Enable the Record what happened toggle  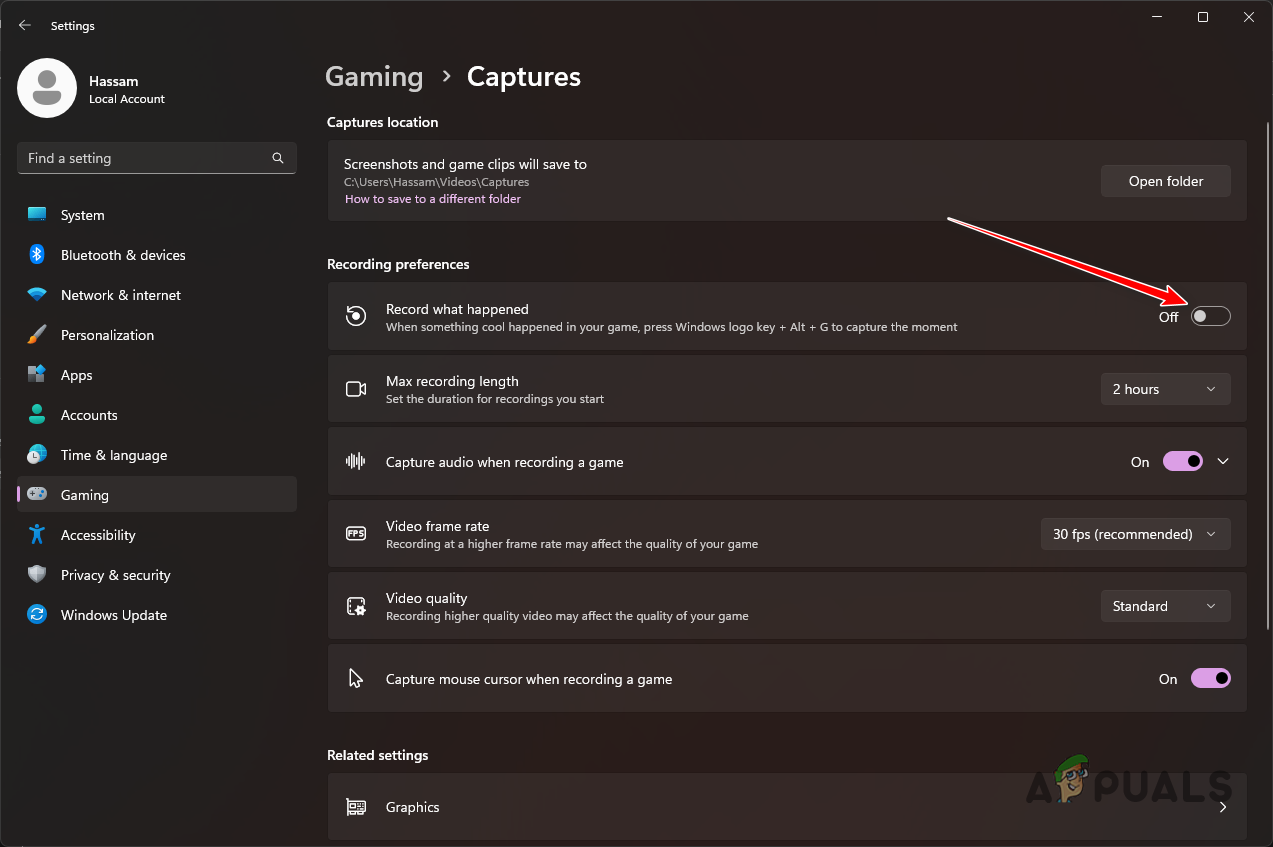pyautogui.click(x=1209, y=315)
